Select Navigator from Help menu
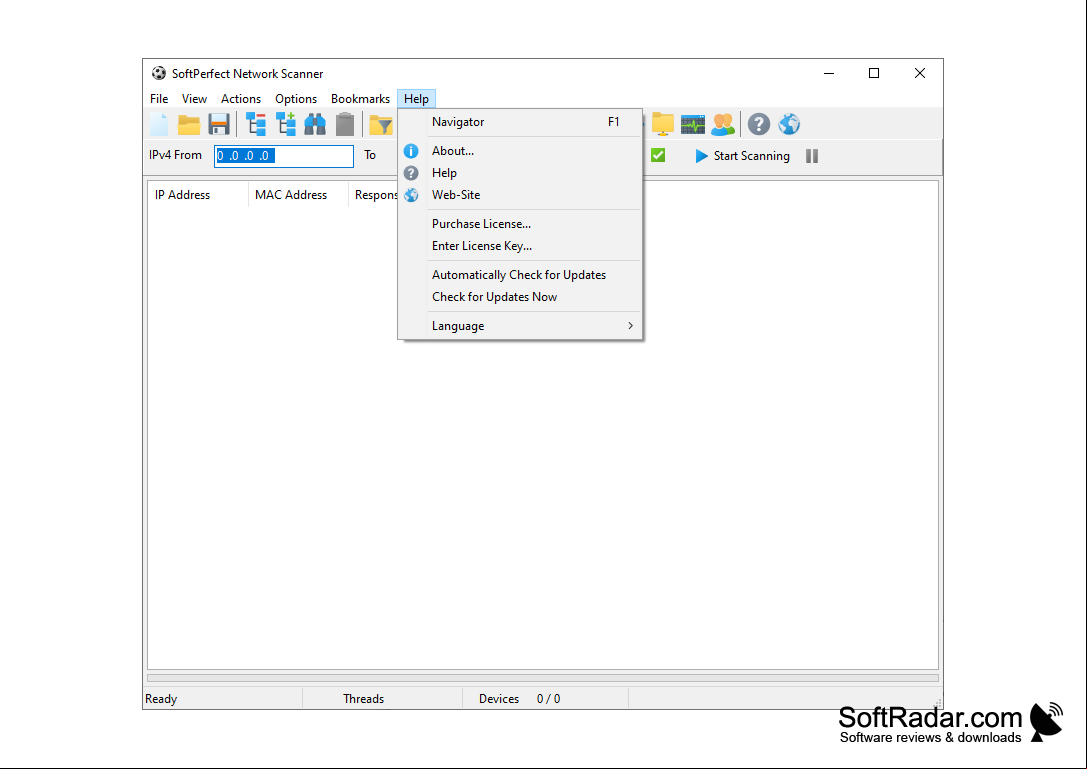1087x769 pixels. (521, 122)
